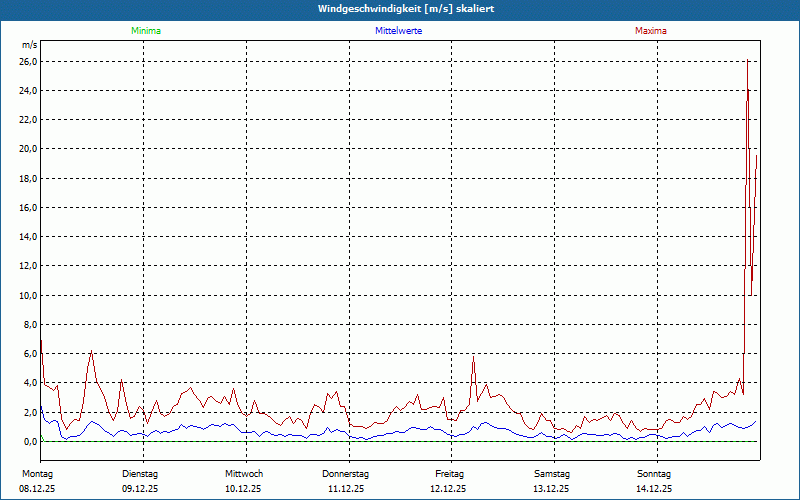Click the 20,0 y-axis tick label

[x=28, y=149]
